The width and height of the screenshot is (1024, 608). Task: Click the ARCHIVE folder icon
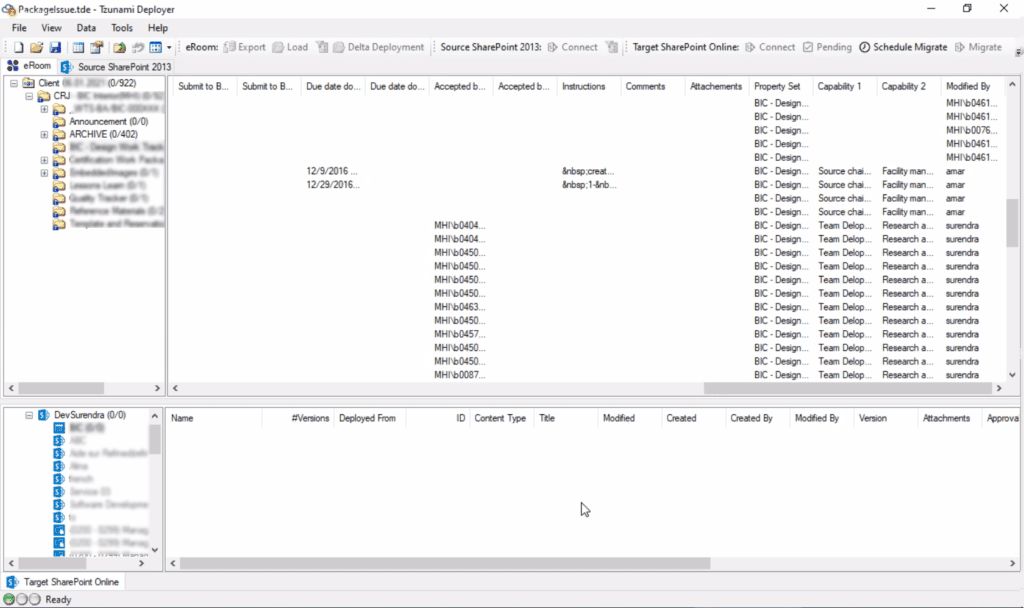click(59, 135)
